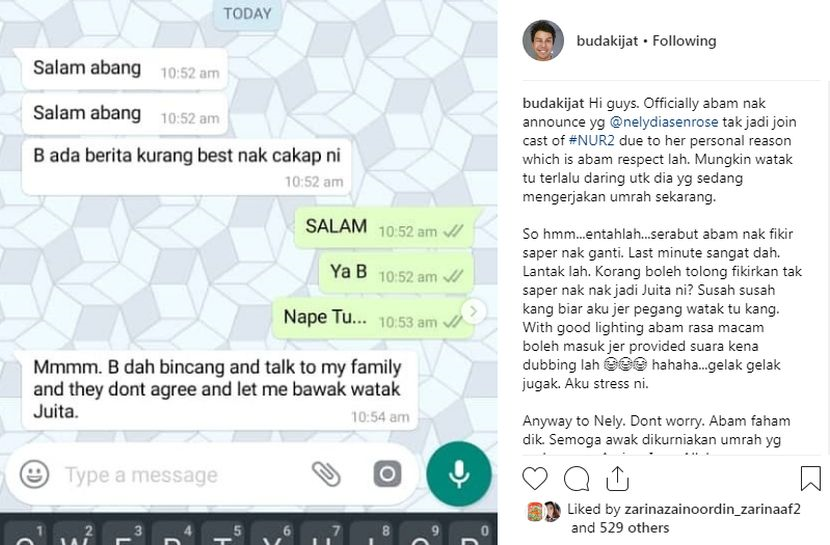Like the post with the heart icon
The width and height of the screenshot is (830, 545).
[535, 478]
